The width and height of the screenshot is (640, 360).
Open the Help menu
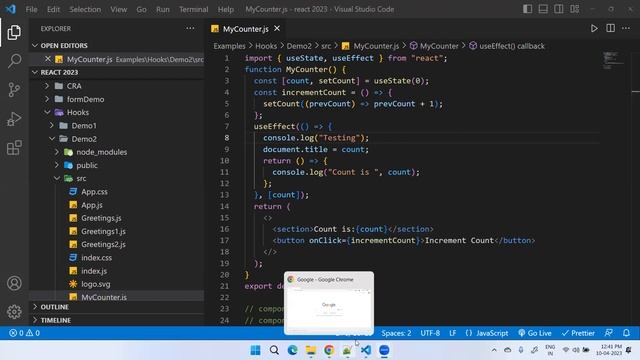(x=226, y=9)
